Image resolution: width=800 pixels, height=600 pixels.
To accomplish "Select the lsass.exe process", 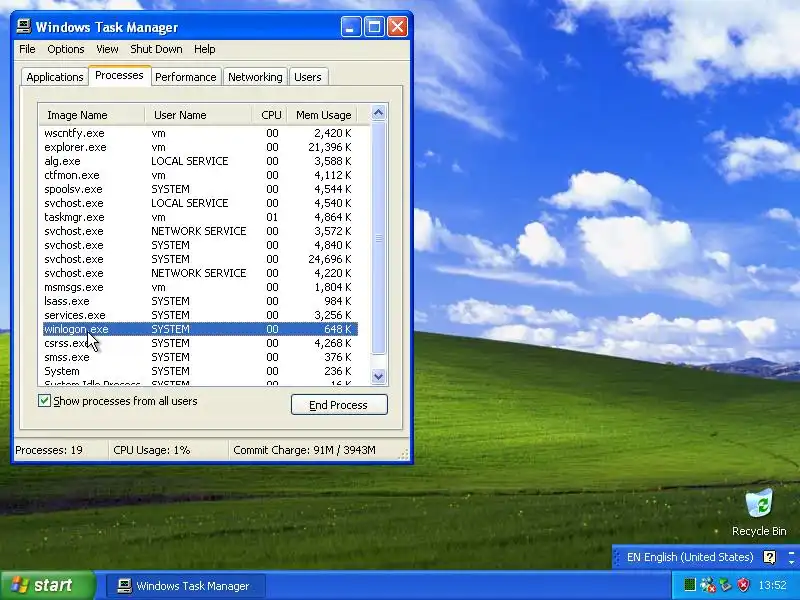I will [x=201, y=302].
